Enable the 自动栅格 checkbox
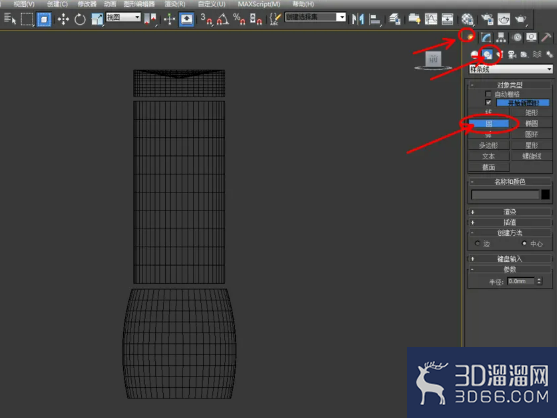The width and height of the screenshot is (557, 418). coord(488,94)
